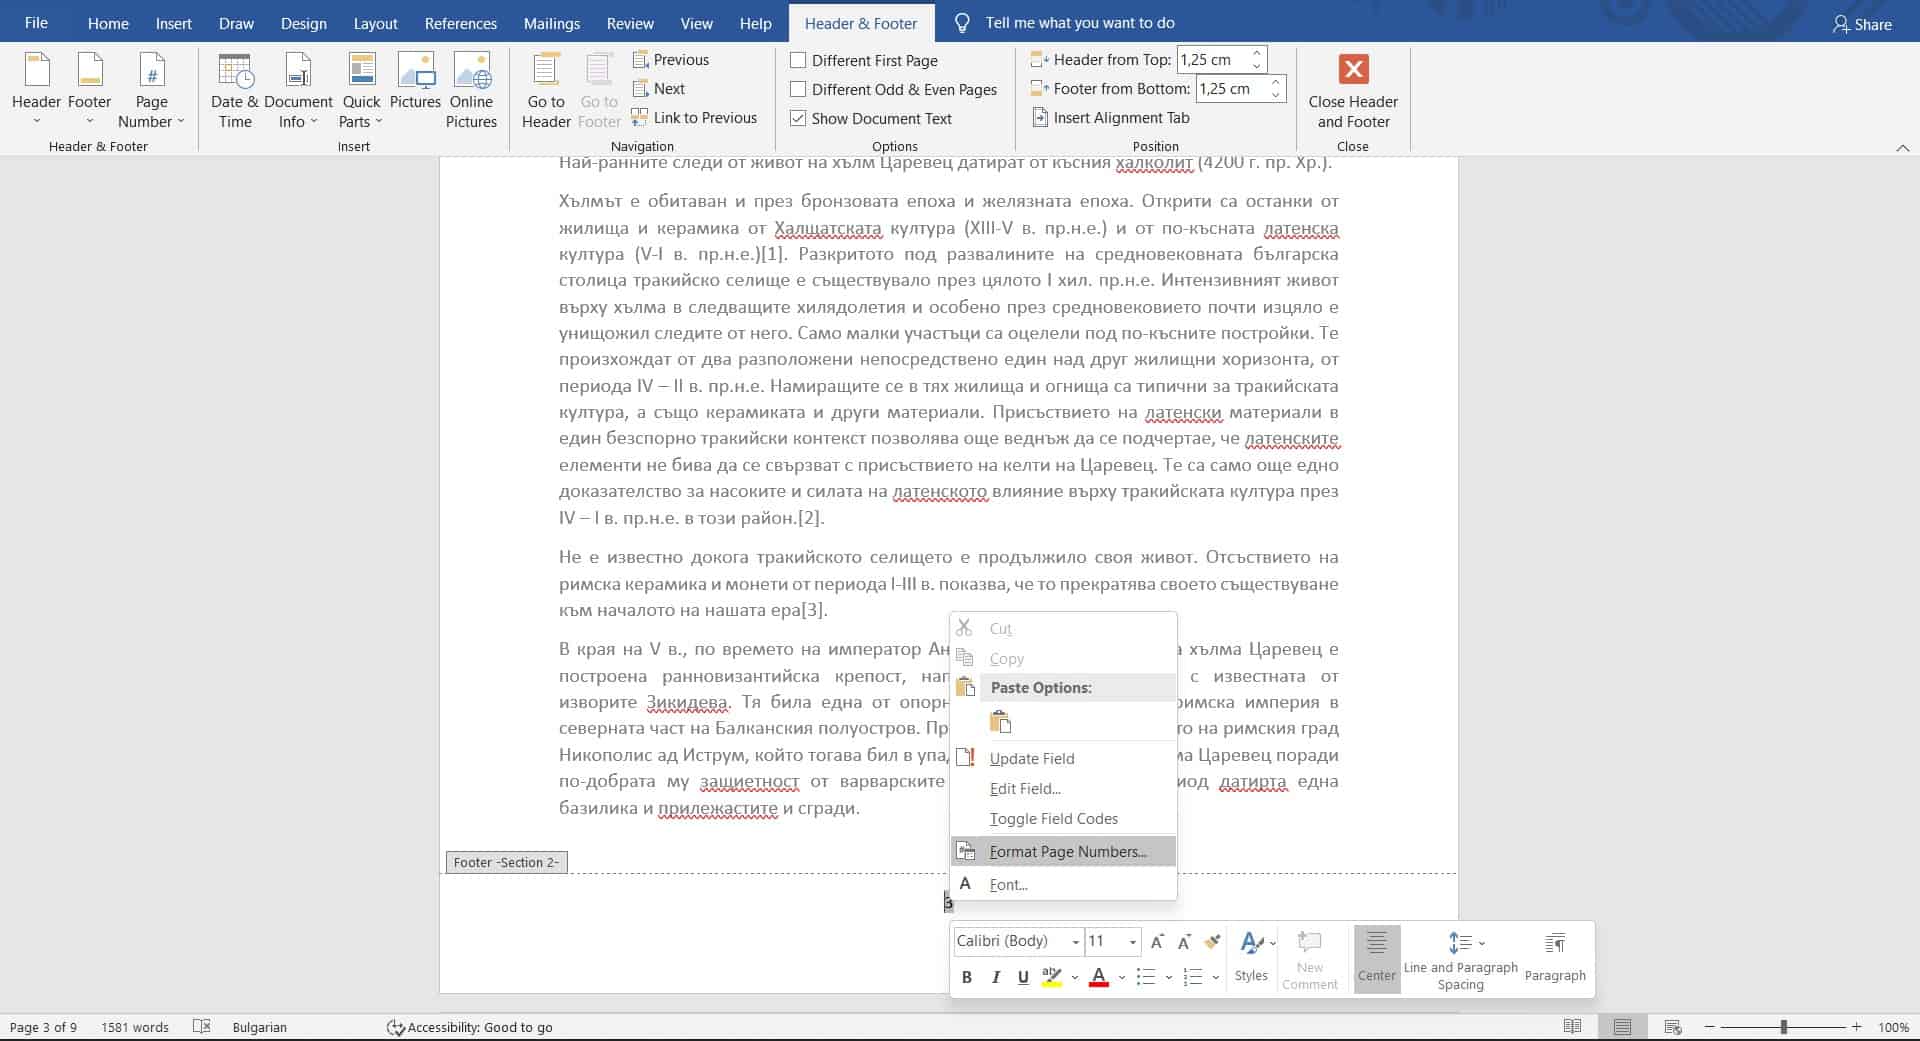Click Accessibility: Good to go status
The height and width of the screenshot is (1041, 1920).
[x=470, y=1027]
